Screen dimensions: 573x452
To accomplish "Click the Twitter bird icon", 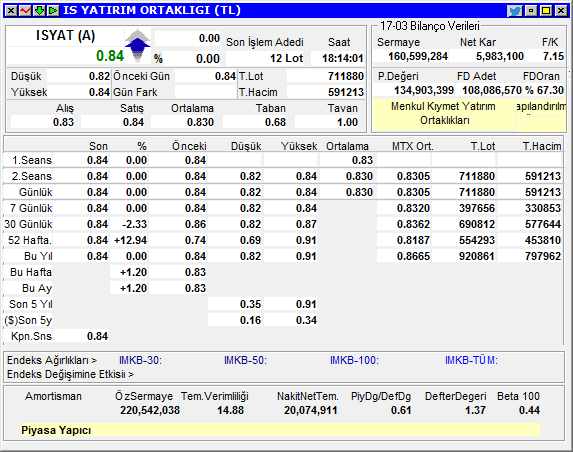I will (x=515, y=11).
